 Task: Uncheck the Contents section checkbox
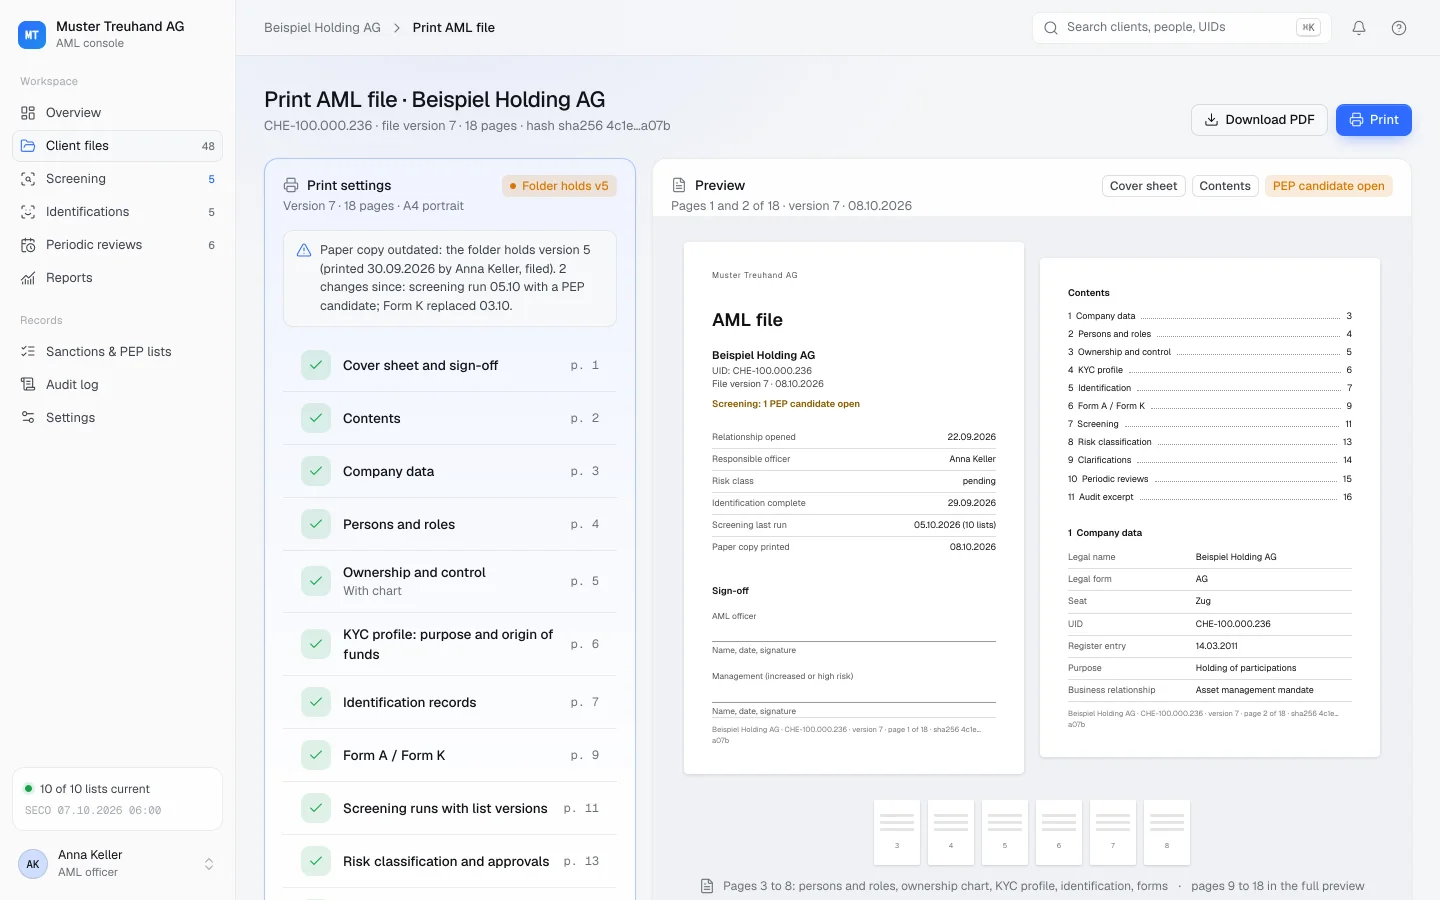(316, 418)
